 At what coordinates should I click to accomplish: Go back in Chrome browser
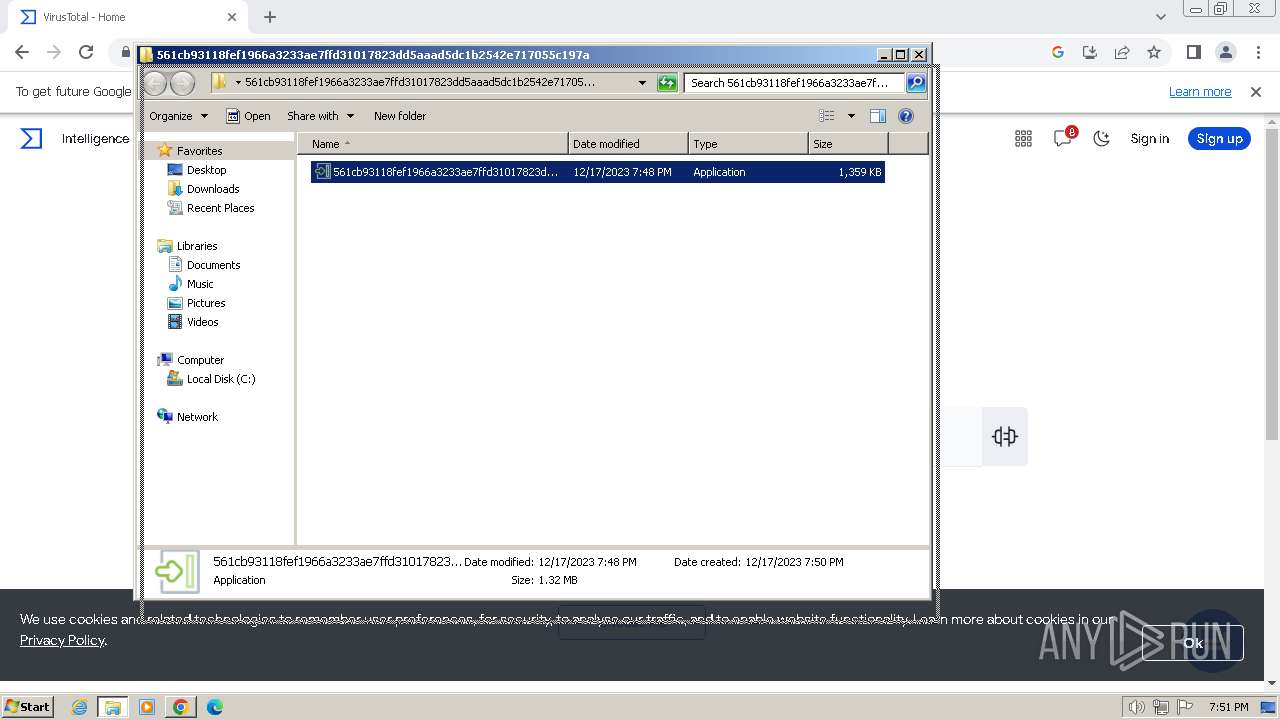[x=22, y=52]
